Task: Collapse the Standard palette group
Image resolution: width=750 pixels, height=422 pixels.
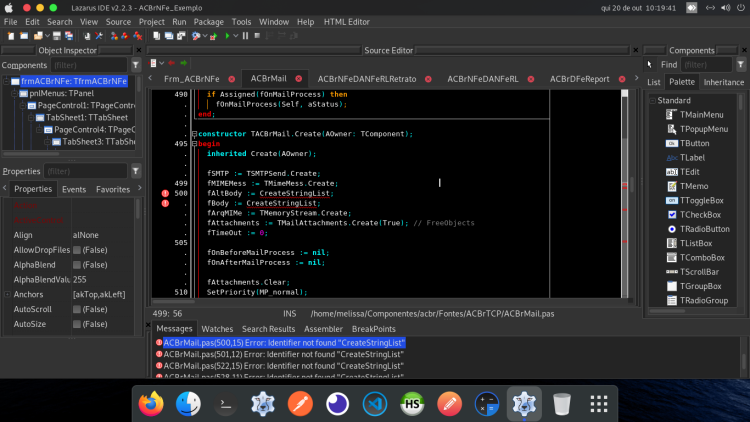Action: [652, 100]
